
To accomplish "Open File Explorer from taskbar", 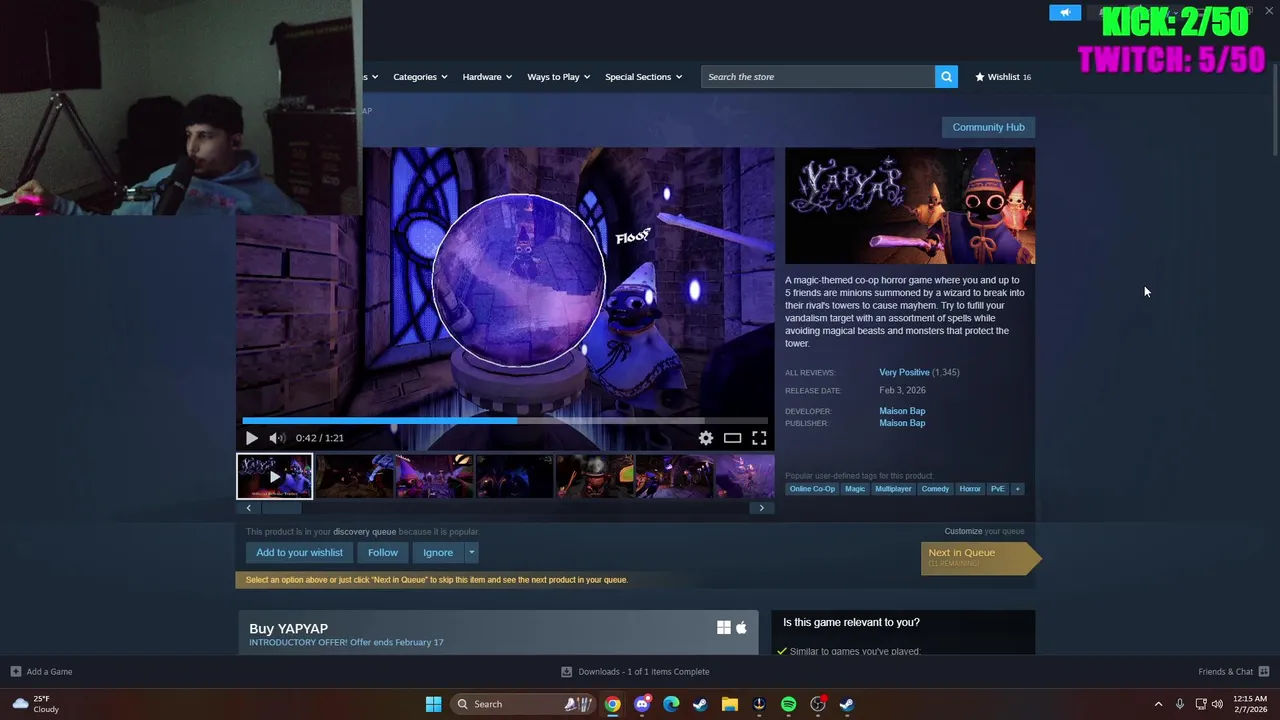I will (x=730, y=704).
